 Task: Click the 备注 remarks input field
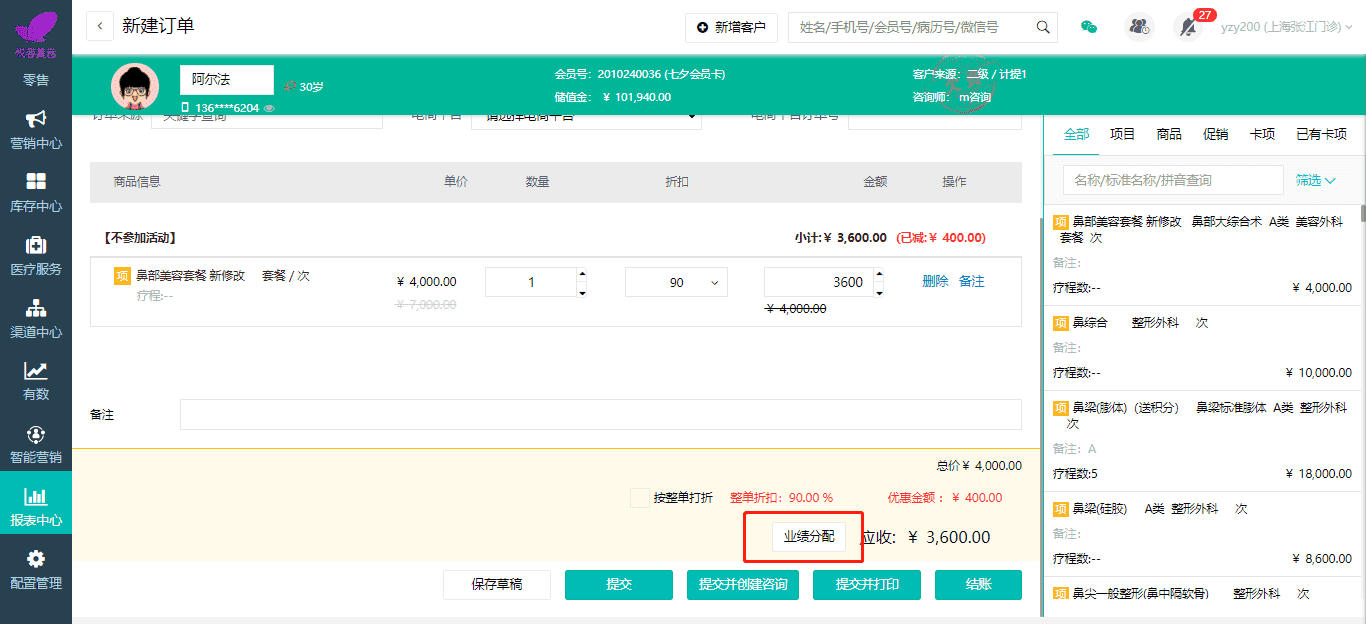(600, 414)
